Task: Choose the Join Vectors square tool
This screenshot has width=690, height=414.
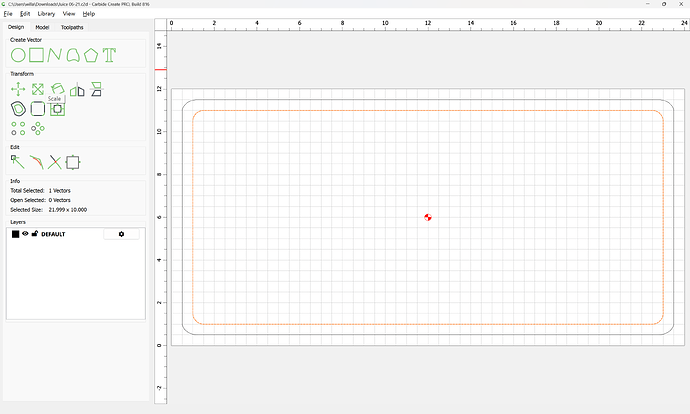Action: (73, 162)
